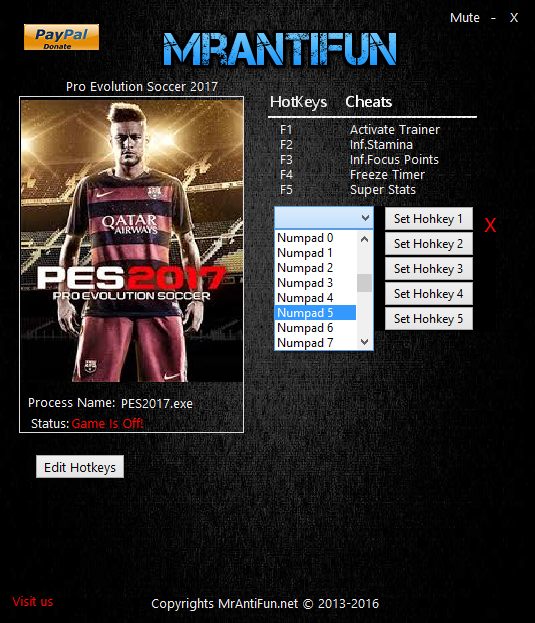This screenshot has width=535, height=623.
Task: Click the list scrollbar up arrow
Action: pos(365,239)
